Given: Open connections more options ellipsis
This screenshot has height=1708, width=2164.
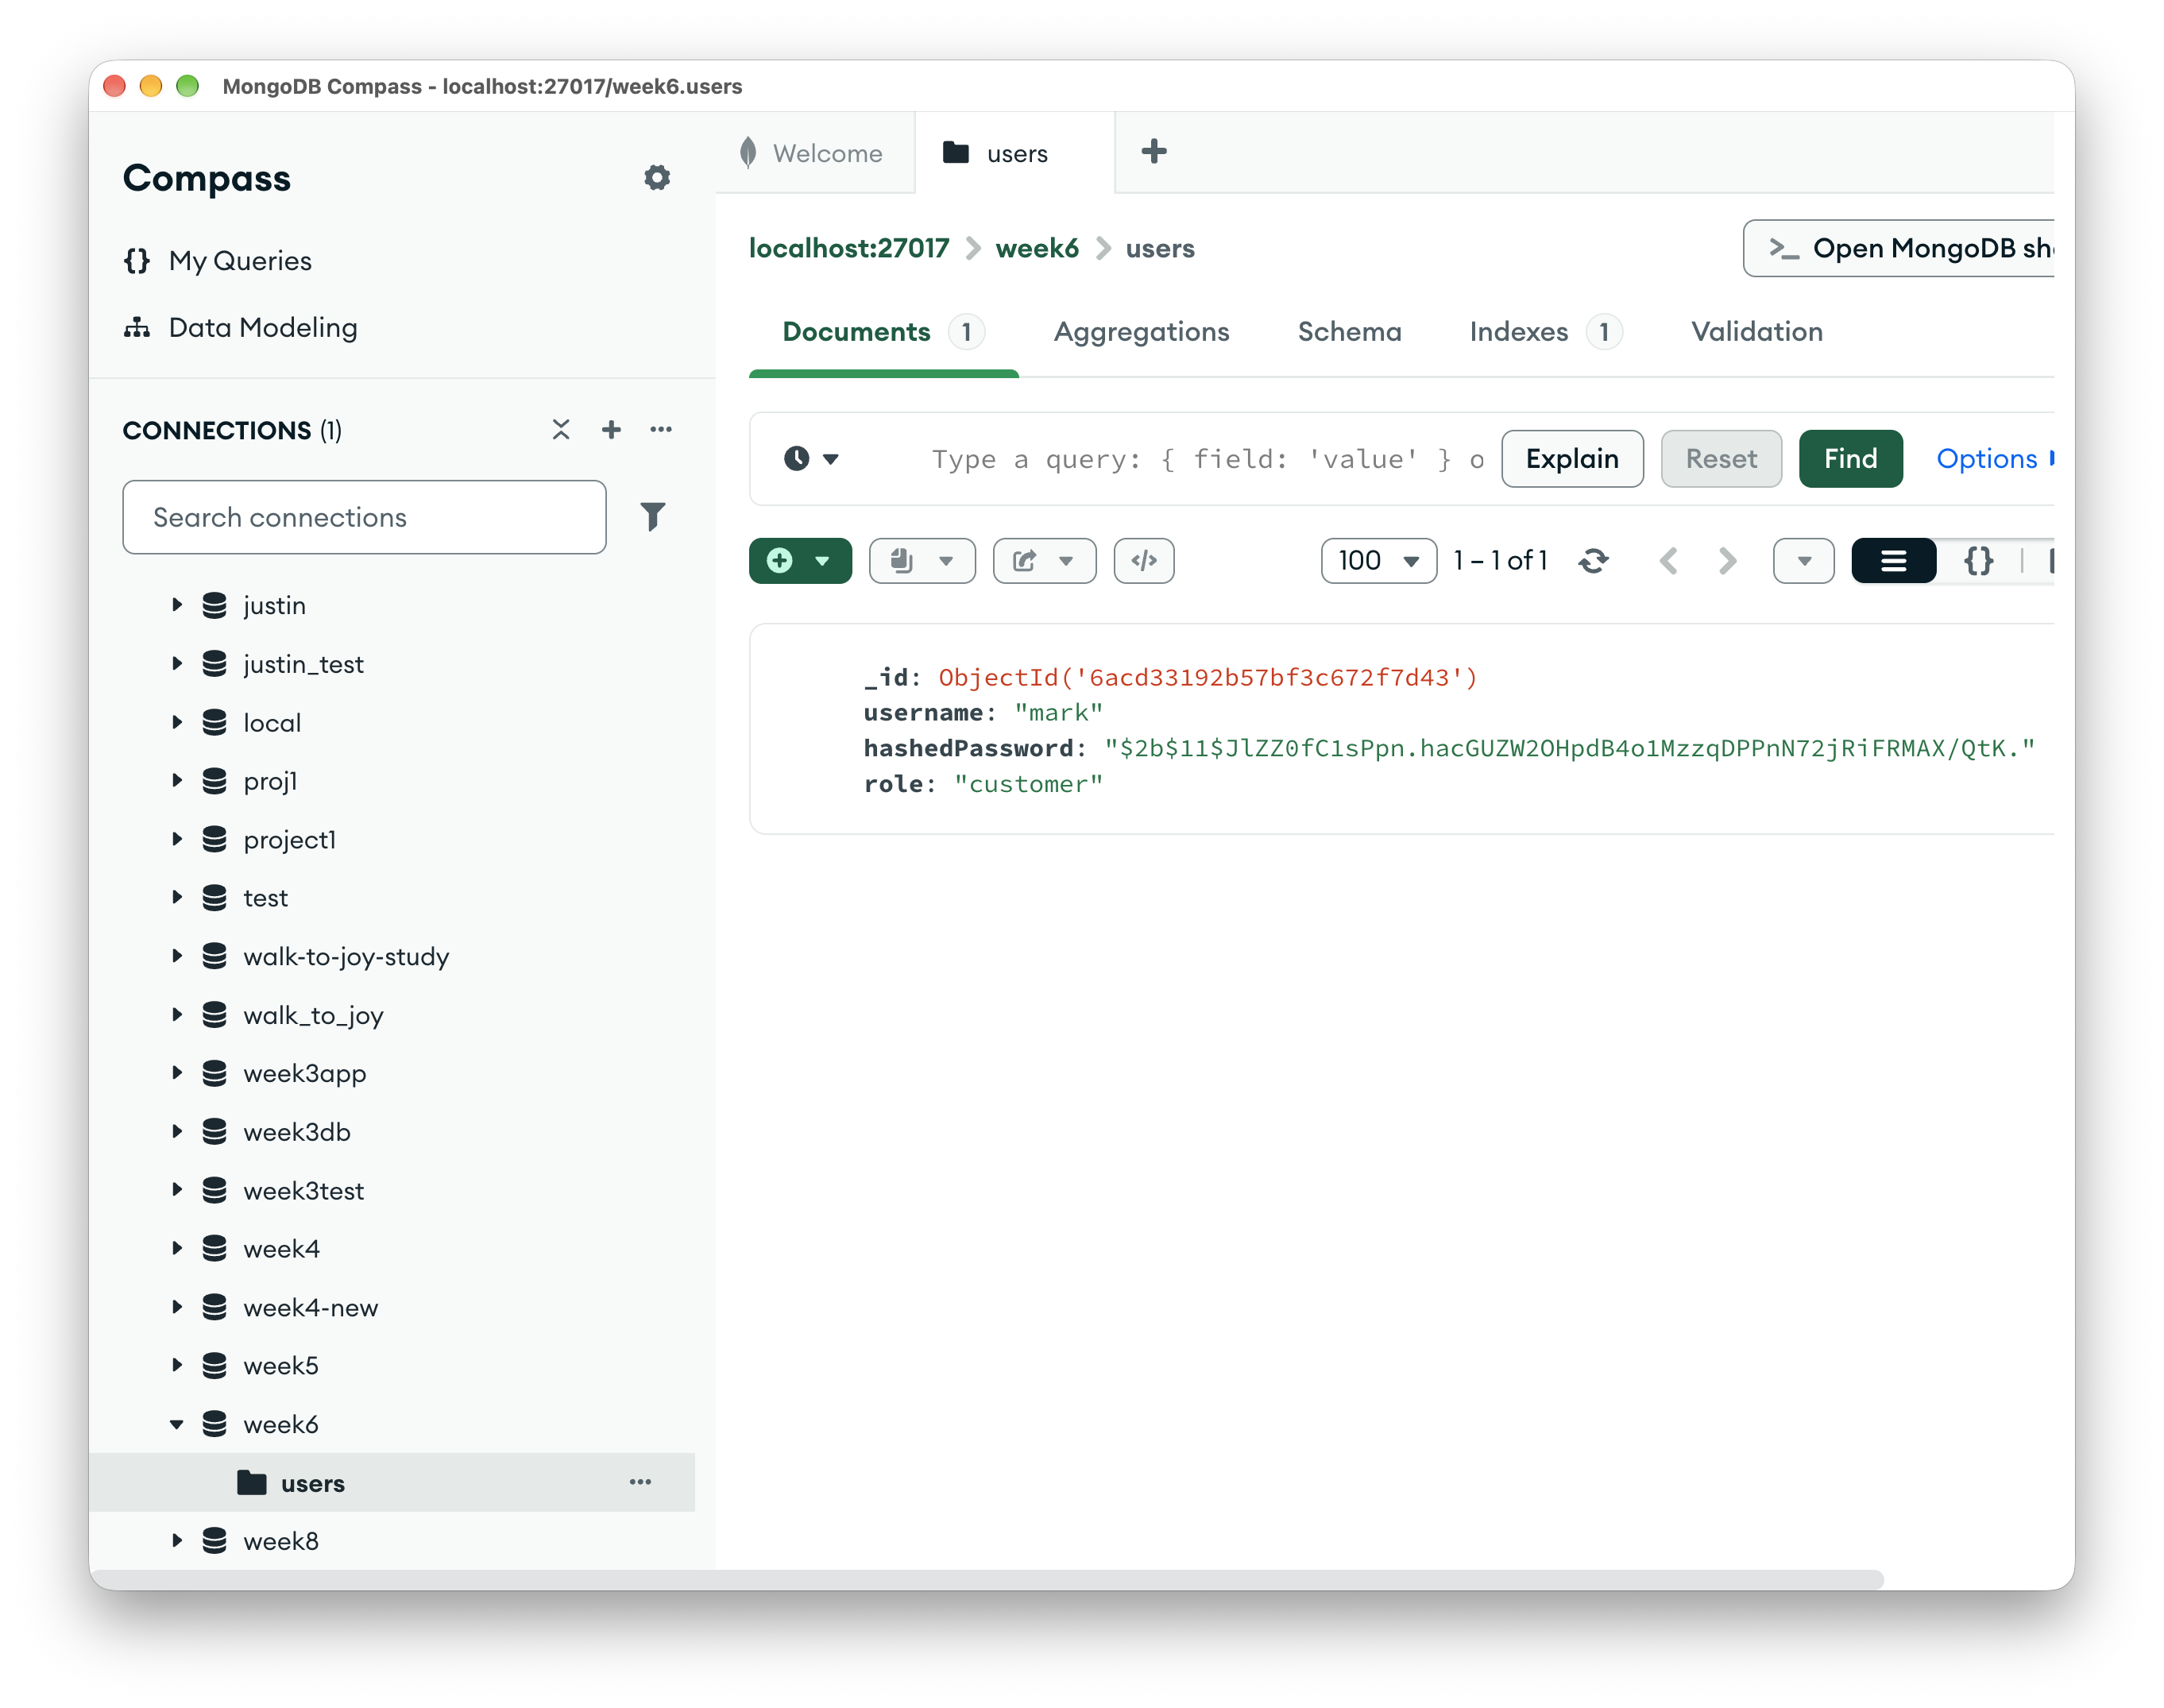Looking at the screenshot, I should tap(661, 430).
